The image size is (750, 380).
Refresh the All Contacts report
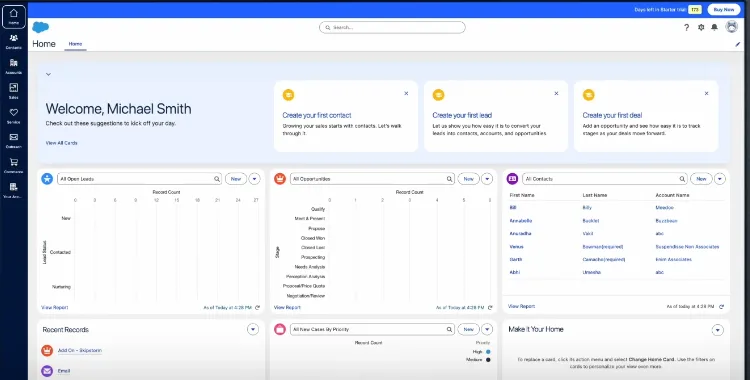pyautogui.click(x=721, y=306)
